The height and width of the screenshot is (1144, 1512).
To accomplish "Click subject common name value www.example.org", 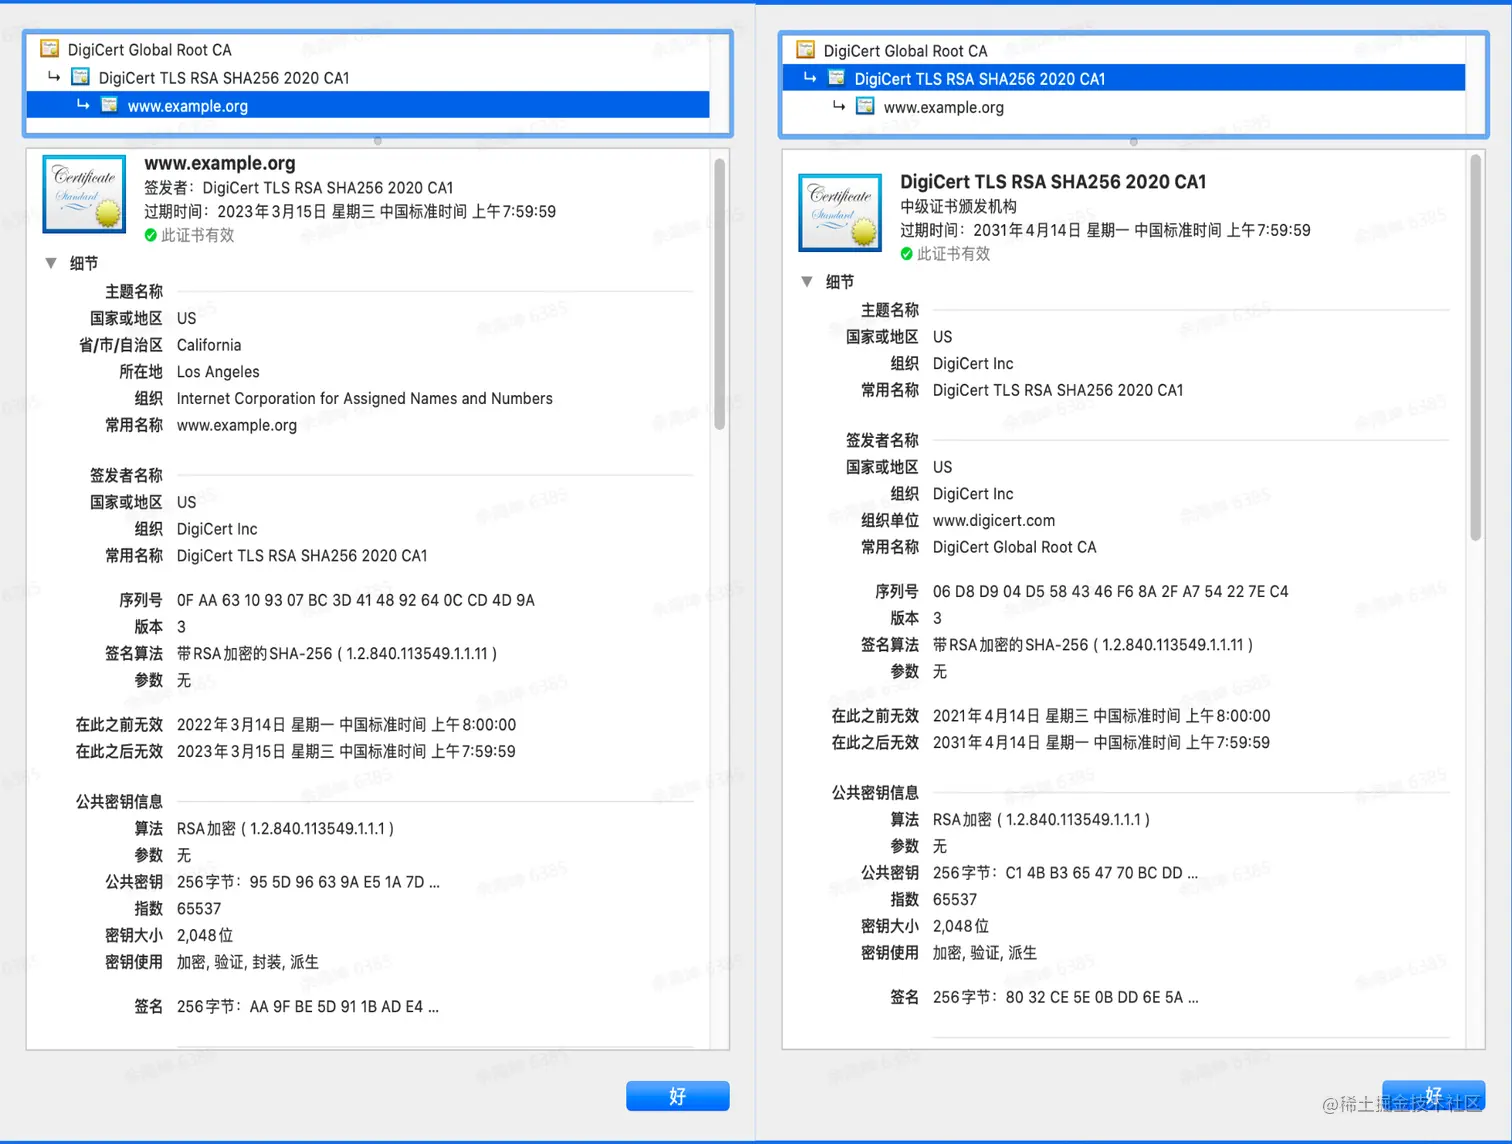I will point(237,425).
